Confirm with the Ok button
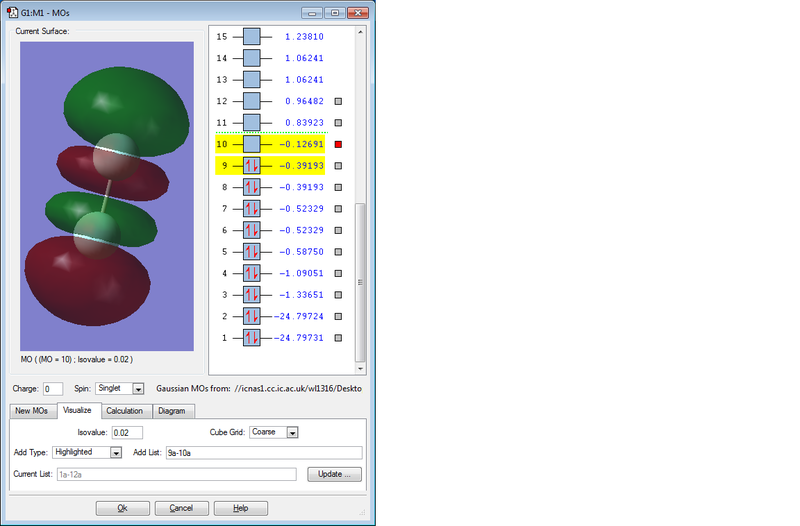 (122, 508)
